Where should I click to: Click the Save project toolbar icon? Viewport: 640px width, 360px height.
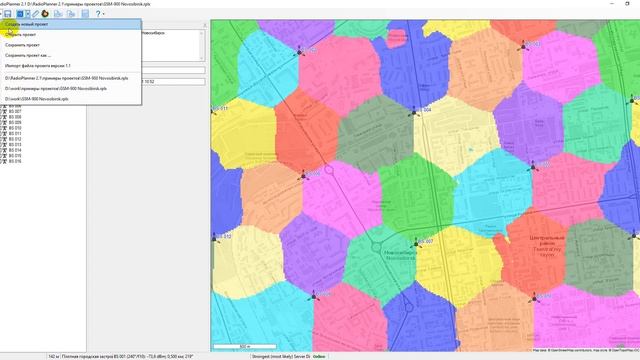click(x=8, y=14)
